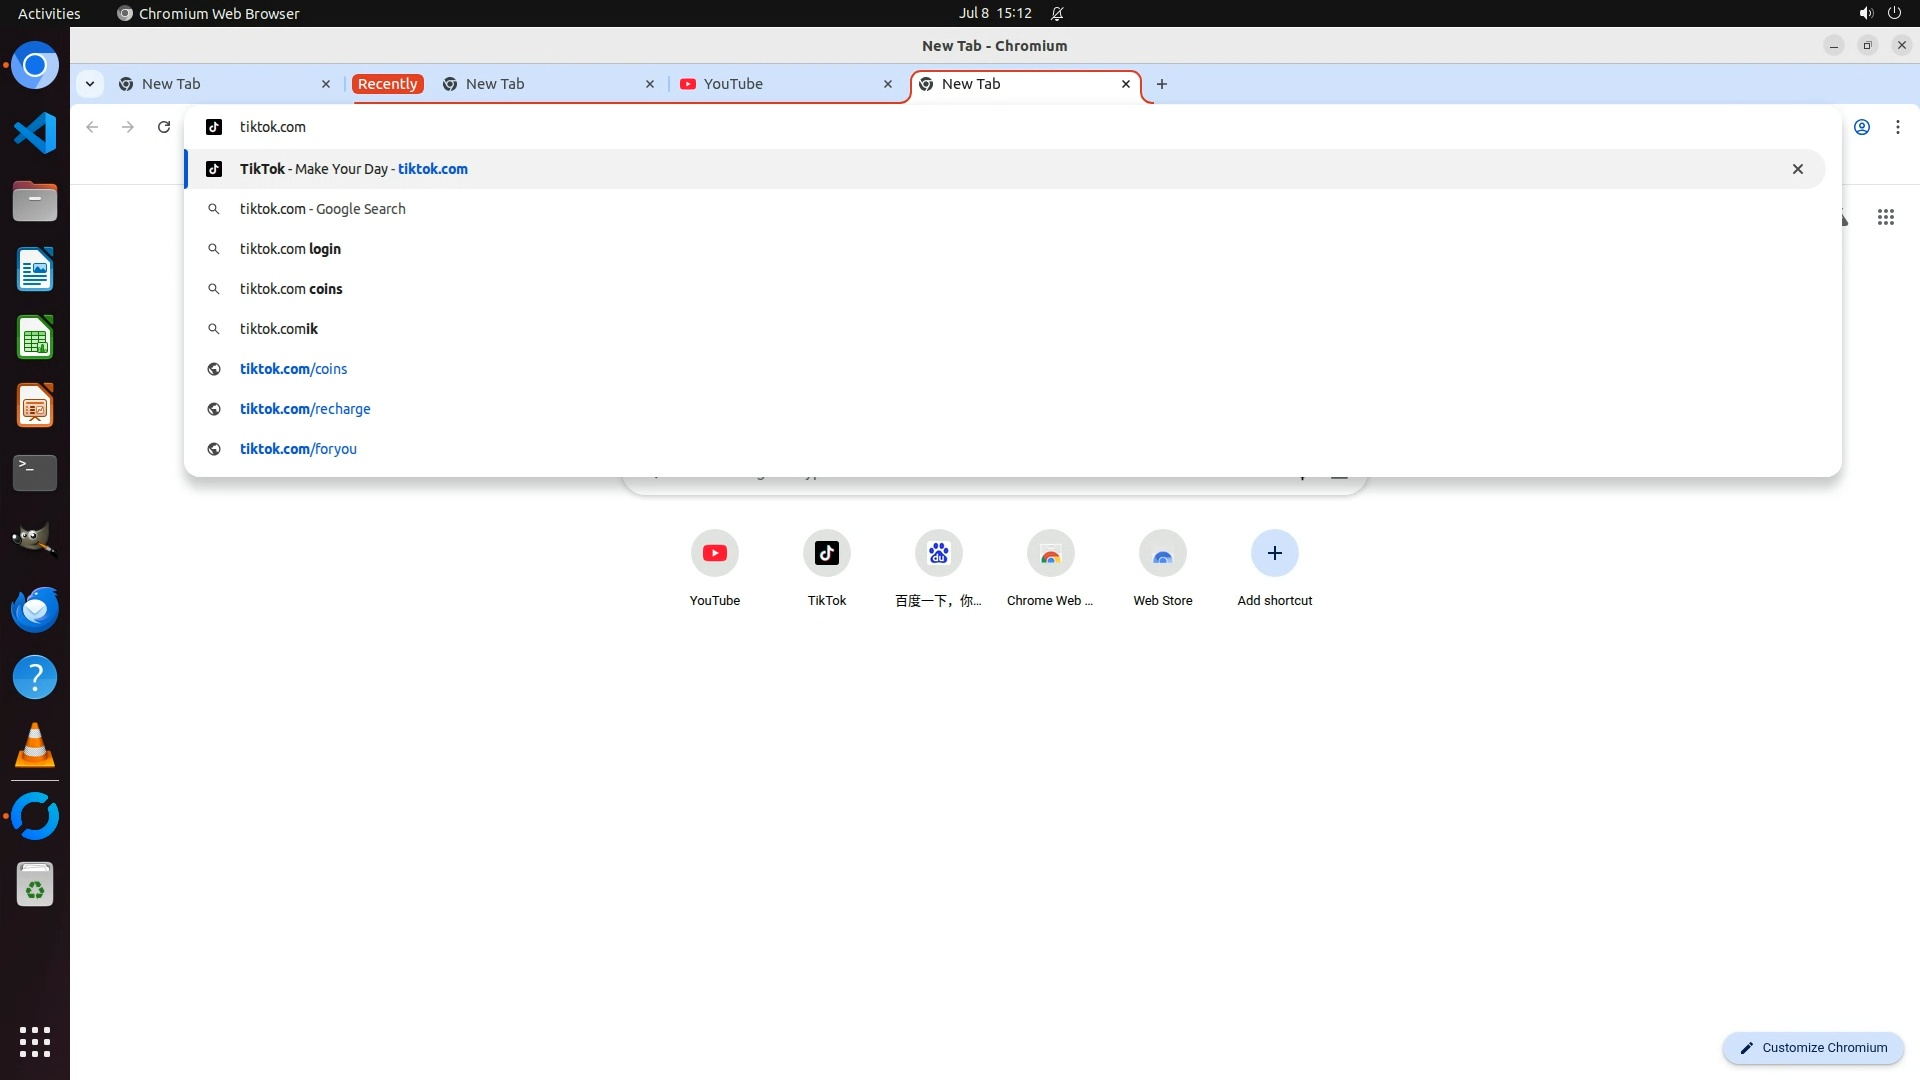Click TikTok shortcut tile
The width and height of the screenshot is (1920, 1080).
click(x=826, y=554)
